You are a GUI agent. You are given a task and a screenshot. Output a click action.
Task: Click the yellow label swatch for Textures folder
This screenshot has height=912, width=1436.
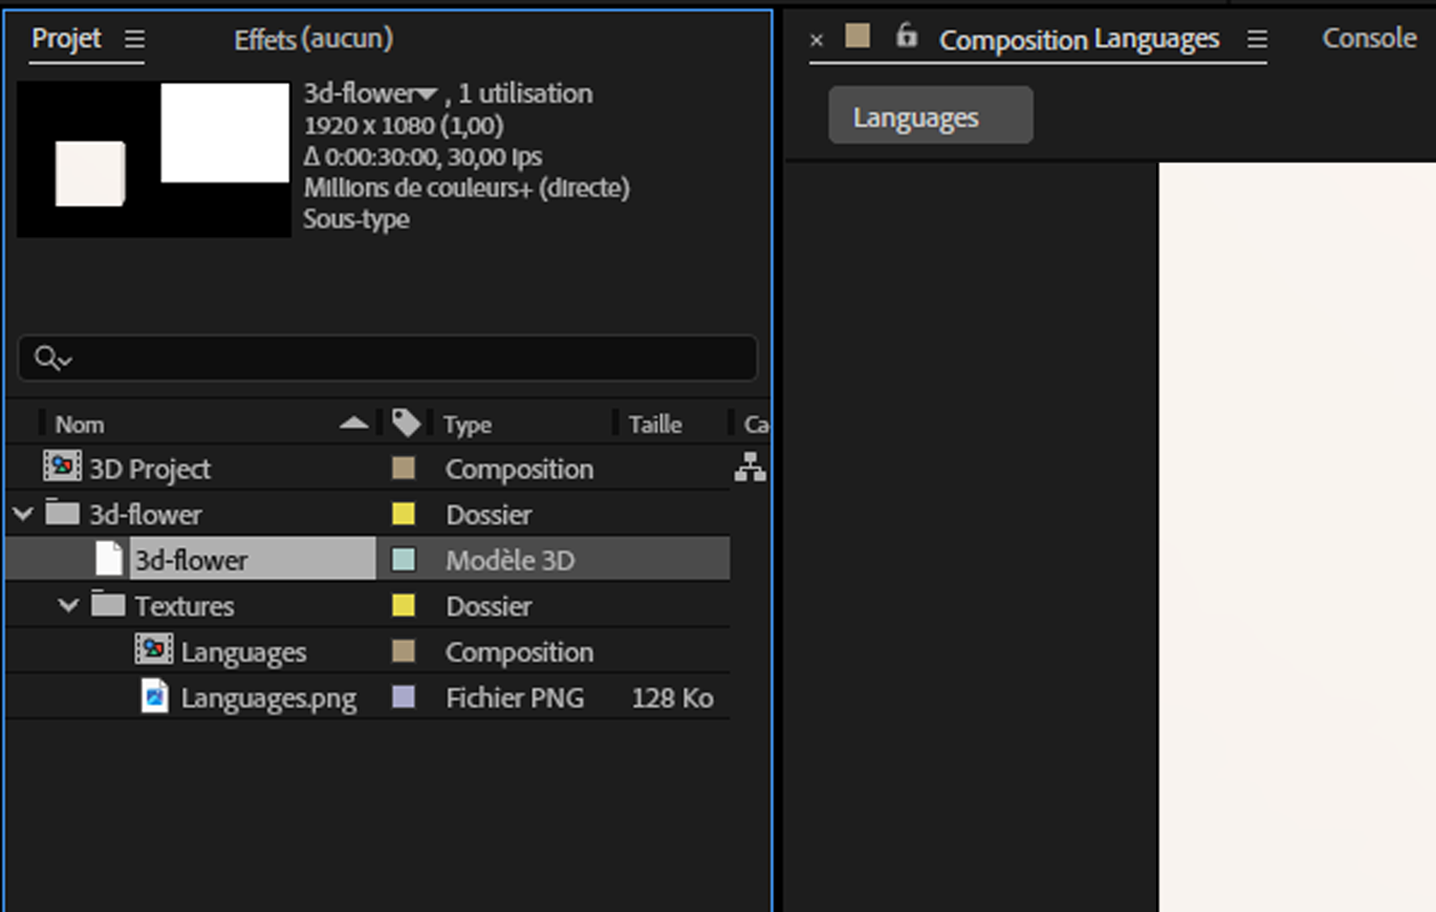tap(403, 605)
